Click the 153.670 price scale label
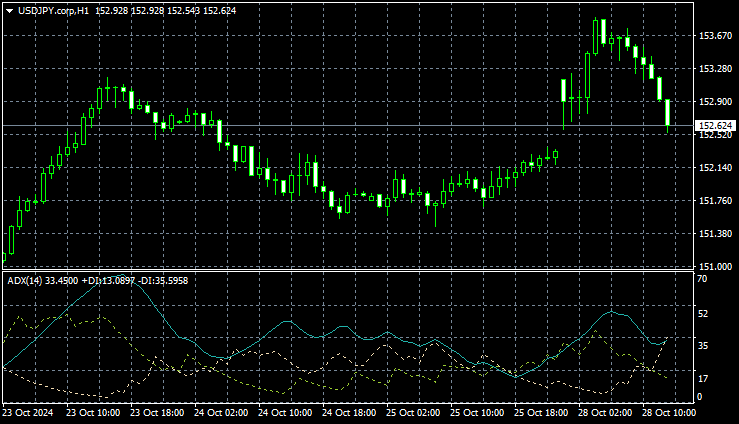Screen dimensions: 739x424 click(x=714, y=36)
